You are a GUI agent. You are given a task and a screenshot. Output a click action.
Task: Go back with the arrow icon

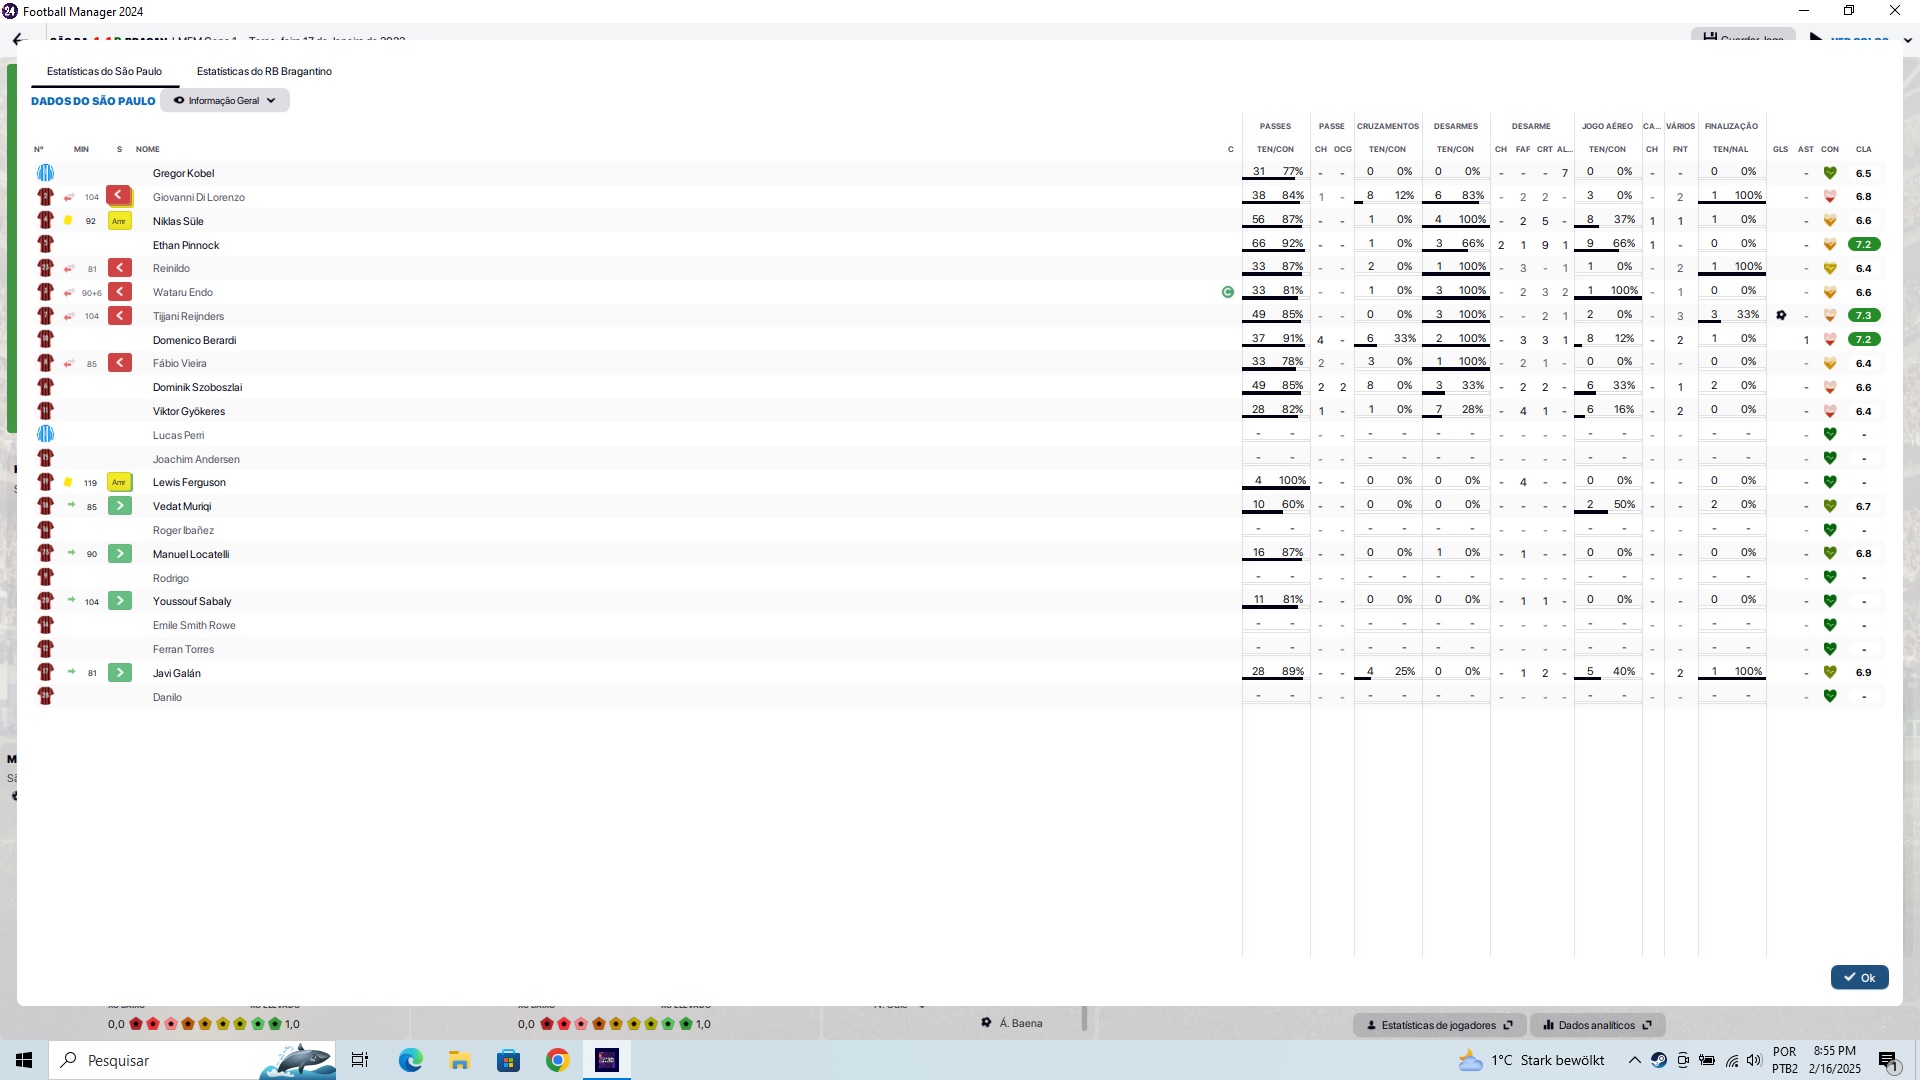(18, 40)
